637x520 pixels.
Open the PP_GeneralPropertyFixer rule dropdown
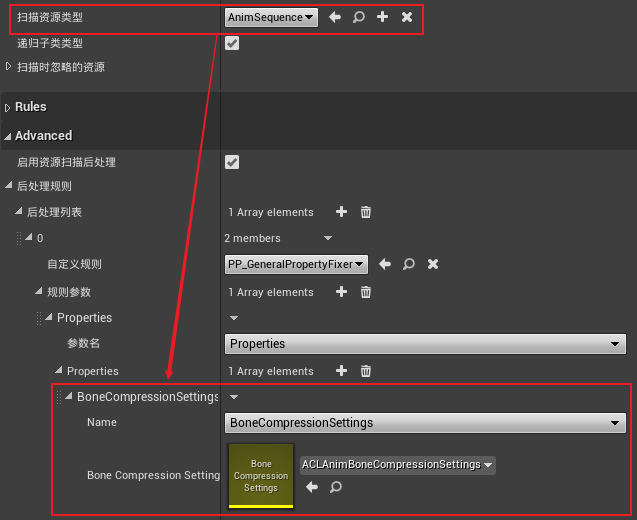pos(297,264)
